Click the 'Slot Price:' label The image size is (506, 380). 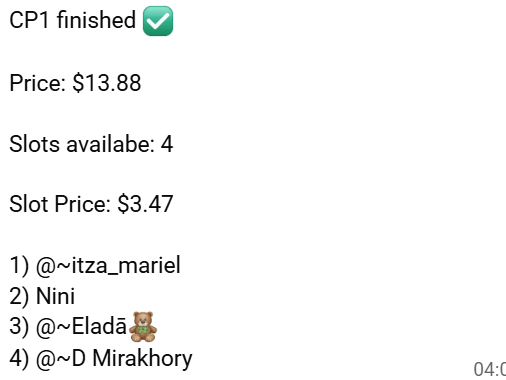(x=60, y=204)
